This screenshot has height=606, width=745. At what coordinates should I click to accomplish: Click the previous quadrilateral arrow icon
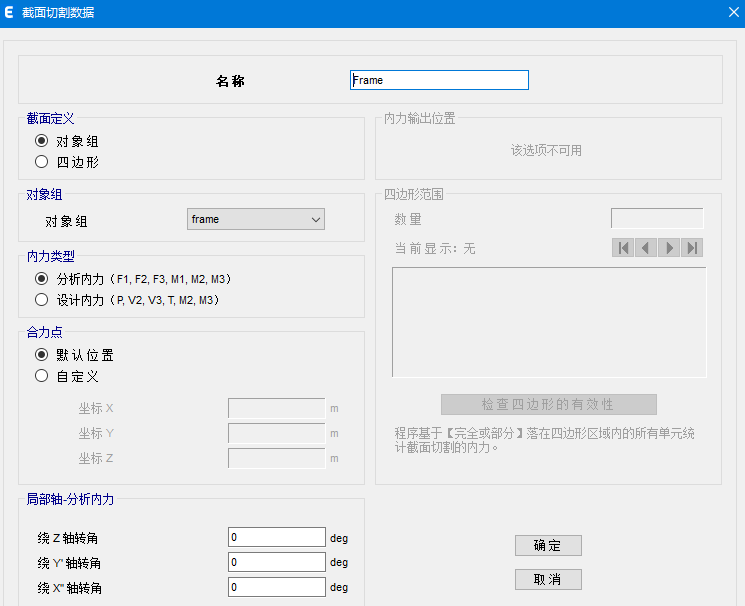646,248
